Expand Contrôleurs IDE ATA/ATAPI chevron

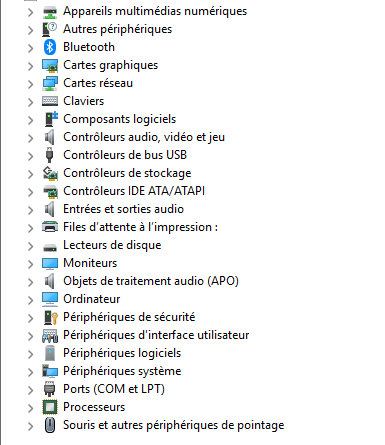pyautogui.click(x=31, y=192)
